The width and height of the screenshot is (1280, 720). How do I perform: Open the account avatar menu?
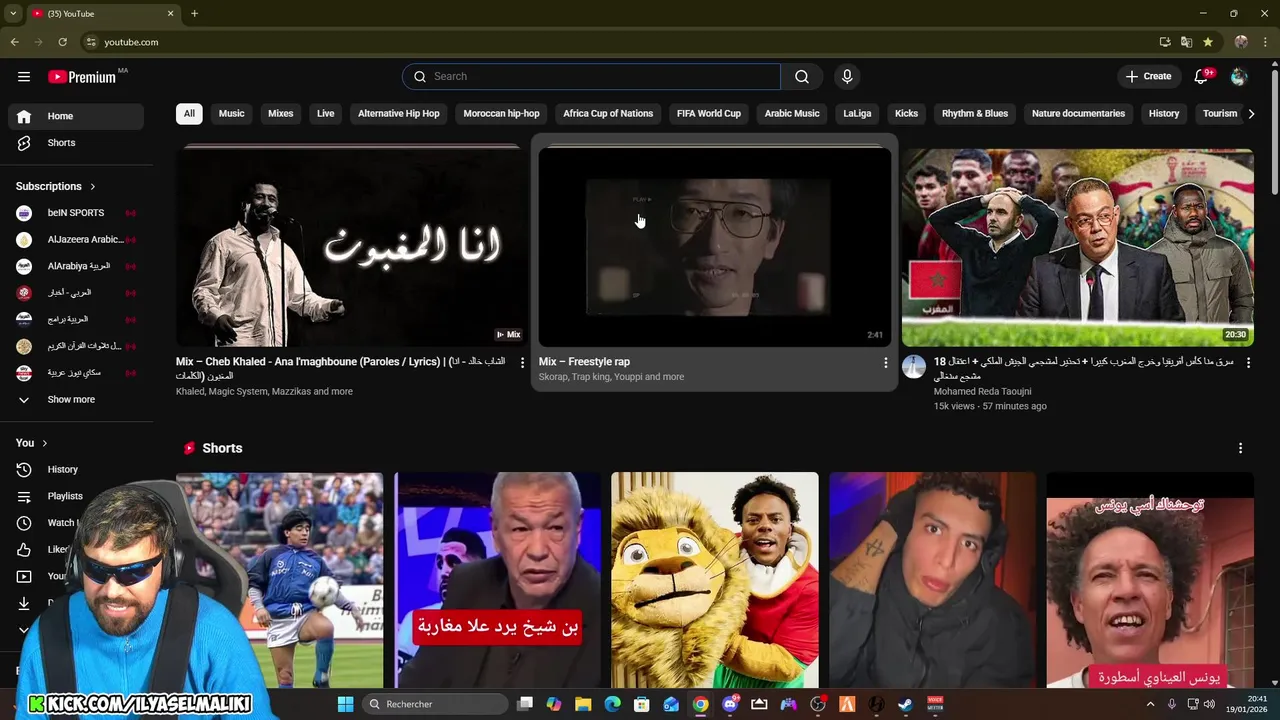[1239, 77]
